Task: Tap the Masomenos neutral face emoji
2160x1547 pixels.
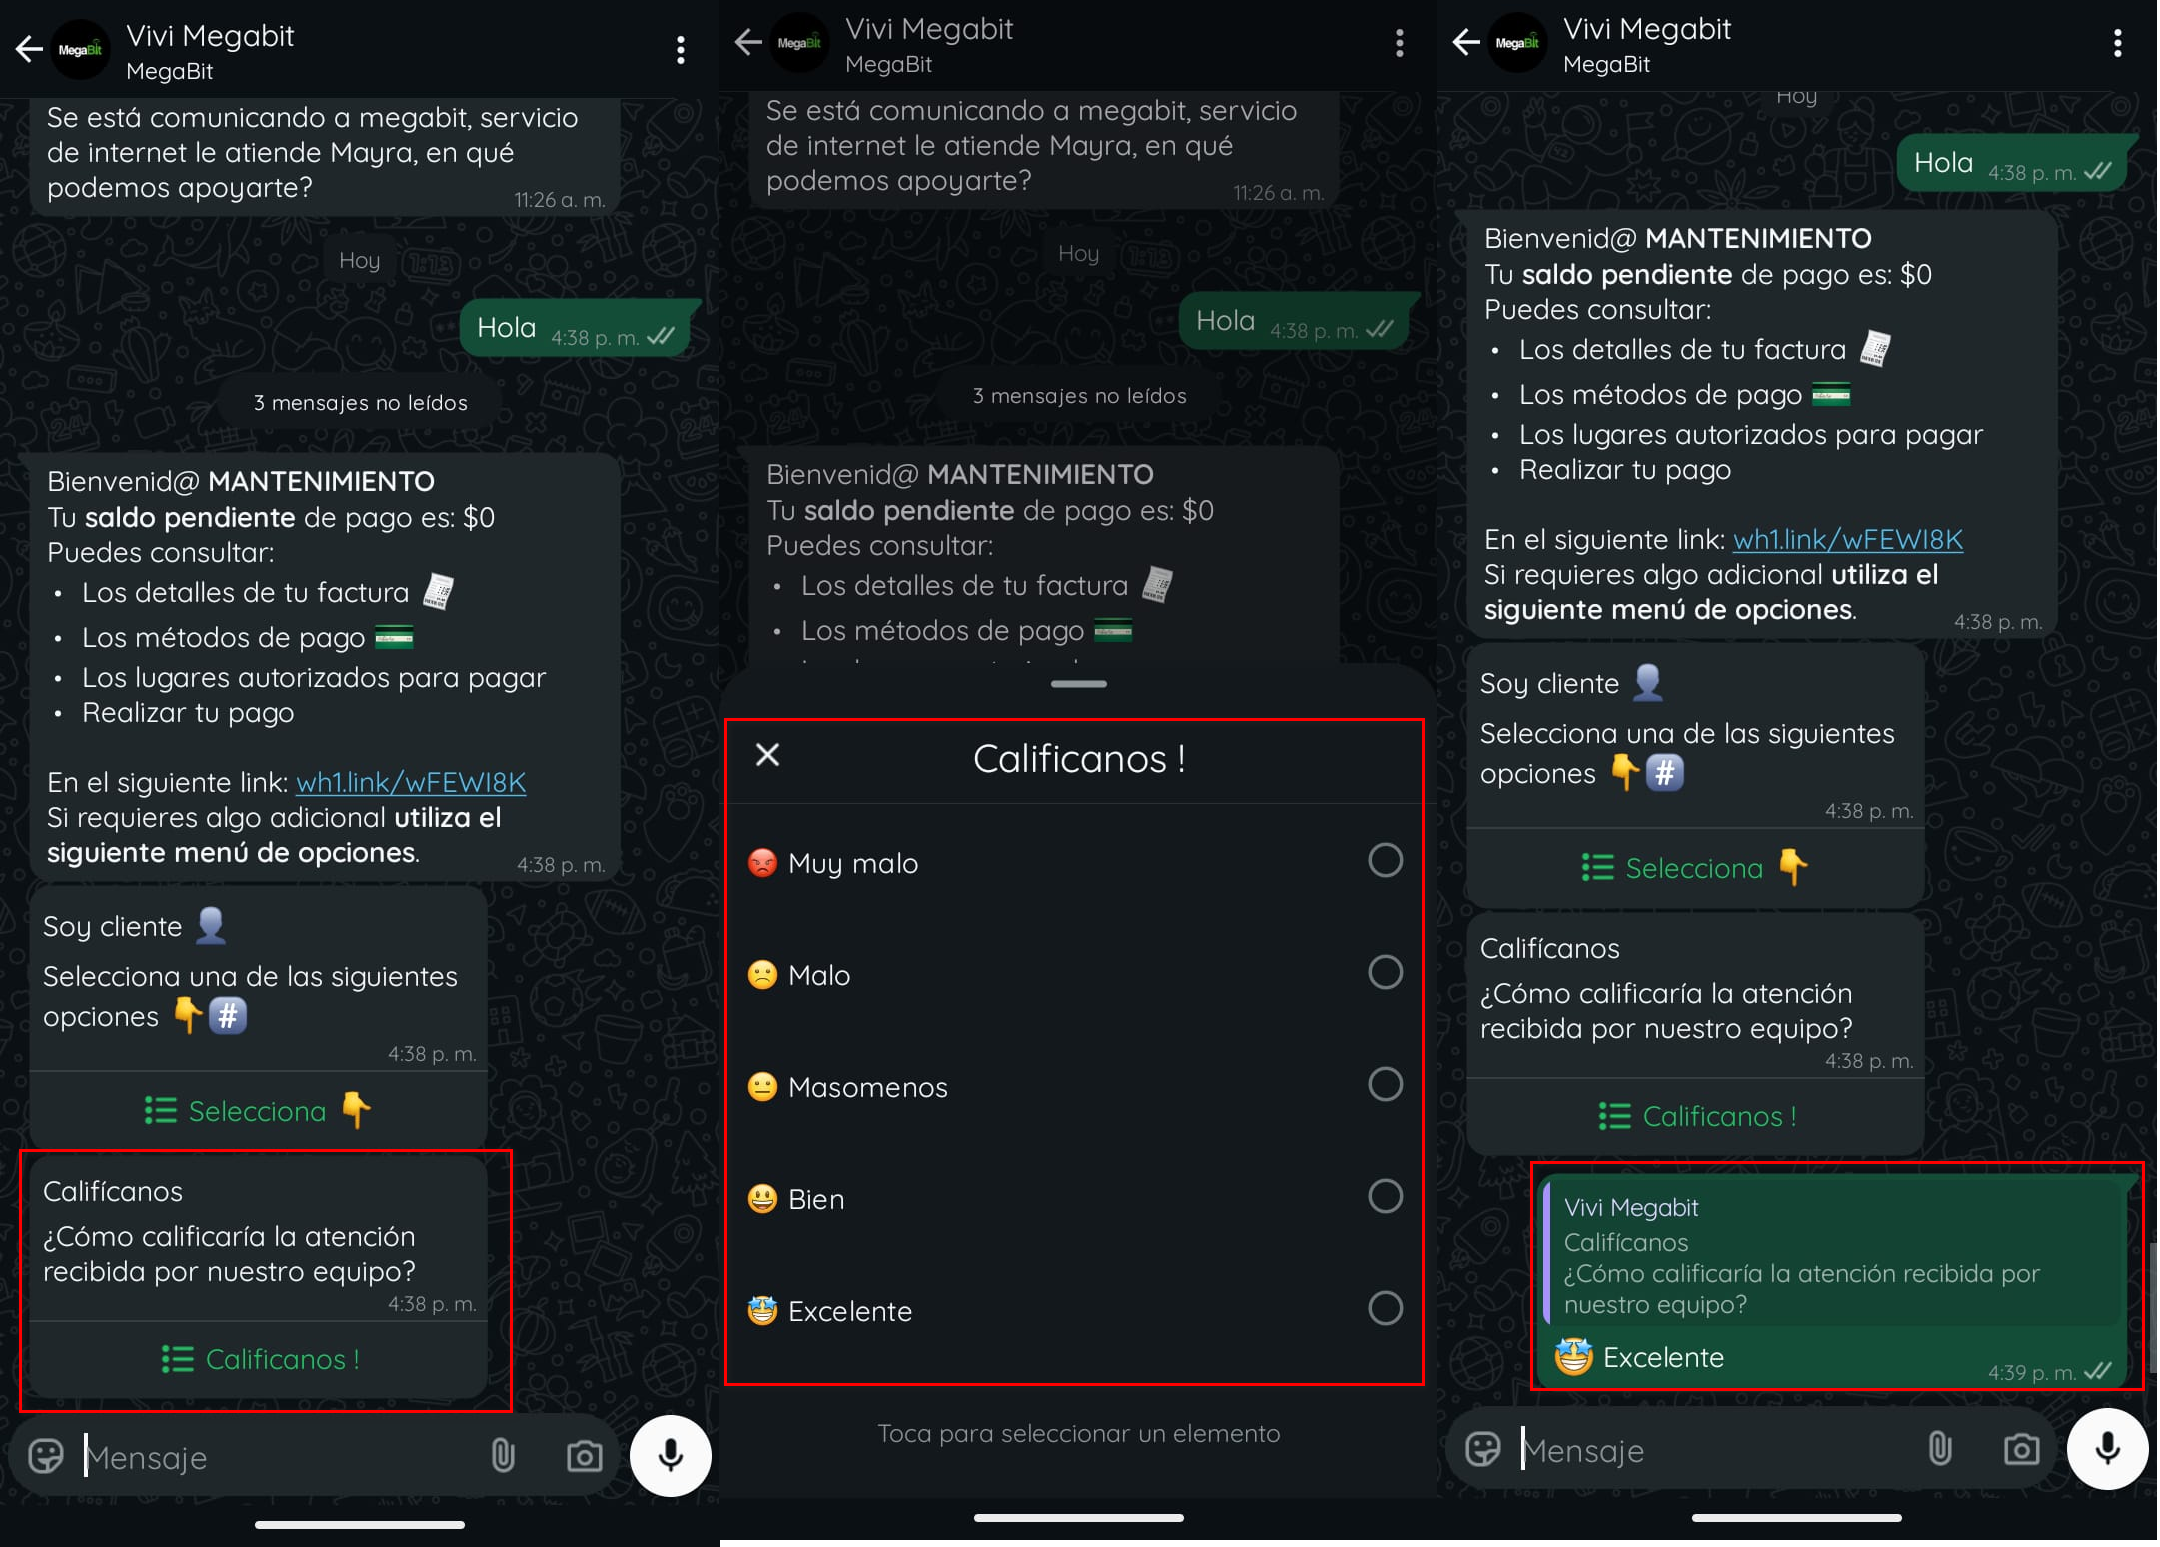Action: point(762,1086)
